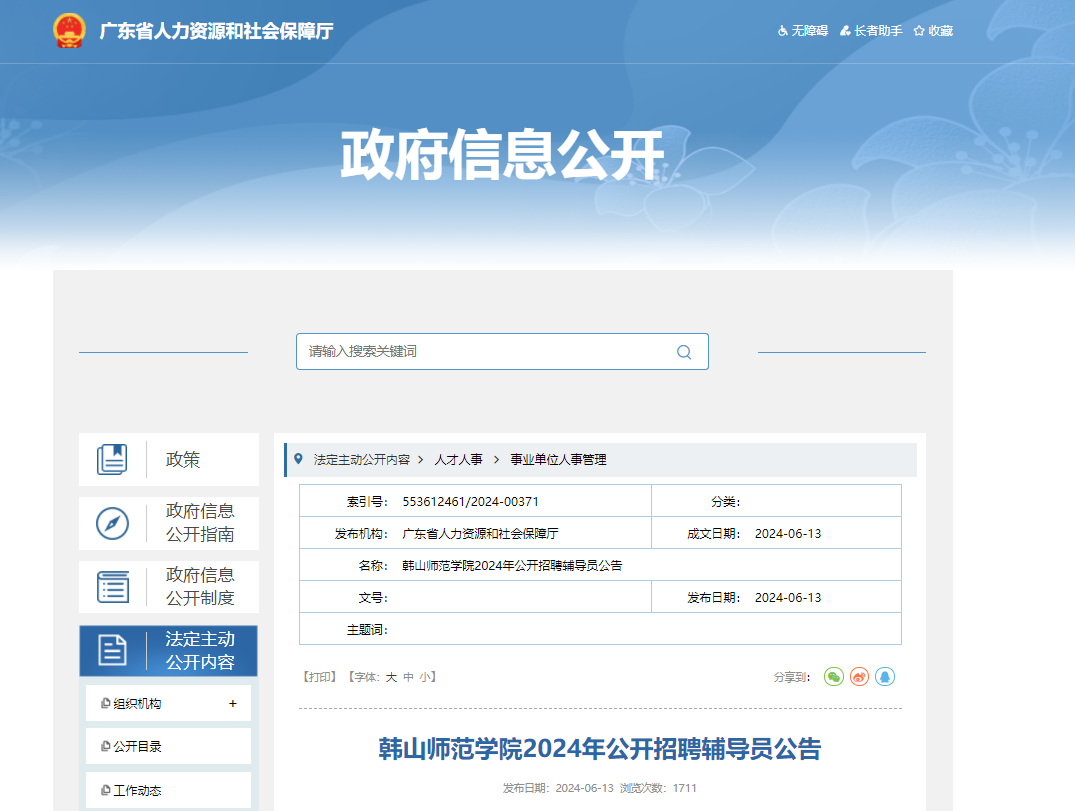Click the 政策 book icon
Viewport: 1075px width, 811px height.
pos(112,459)
